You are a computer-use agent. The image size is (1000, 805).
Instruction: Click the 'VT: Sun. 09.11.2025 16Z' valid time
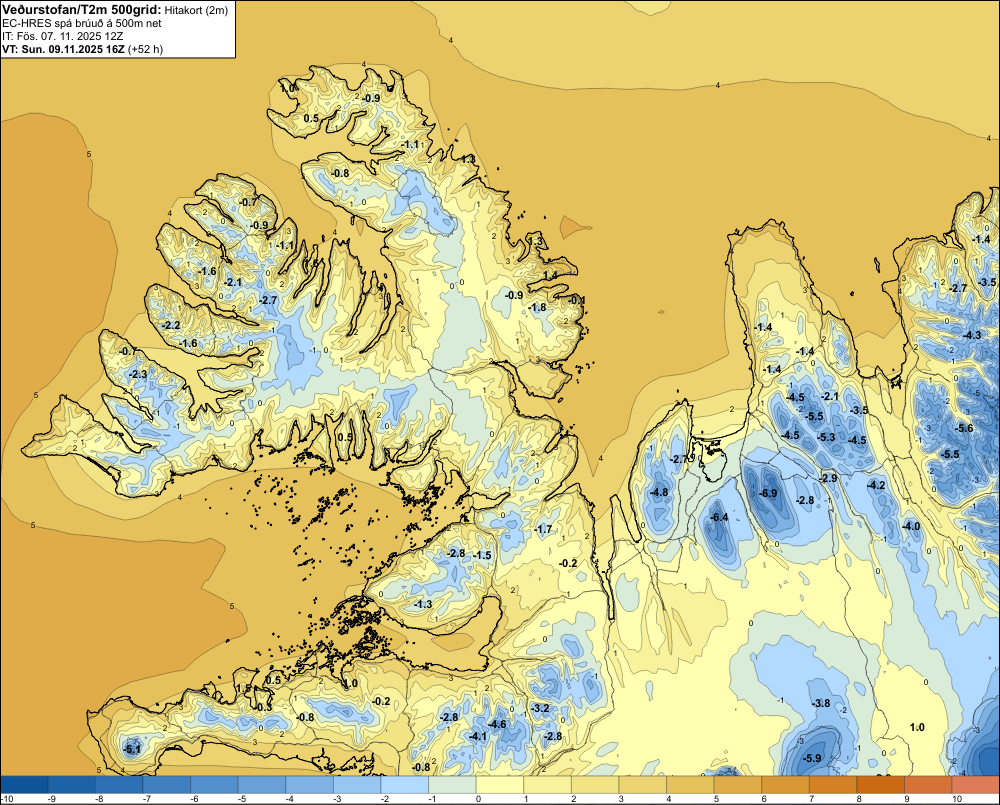click(x=64, y=48)
